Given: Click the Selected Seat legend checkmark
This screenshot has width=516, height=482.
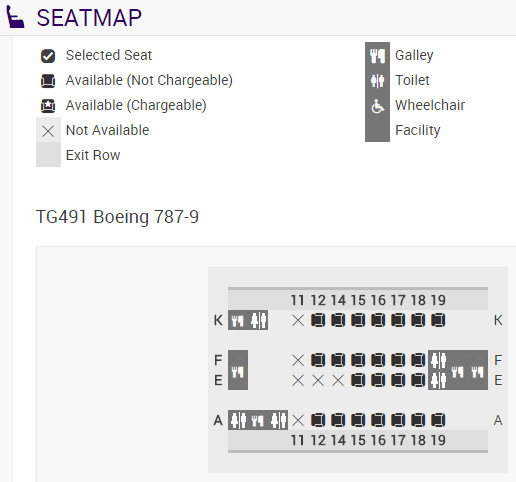Looking at the screenshot, I should (48, 56).
